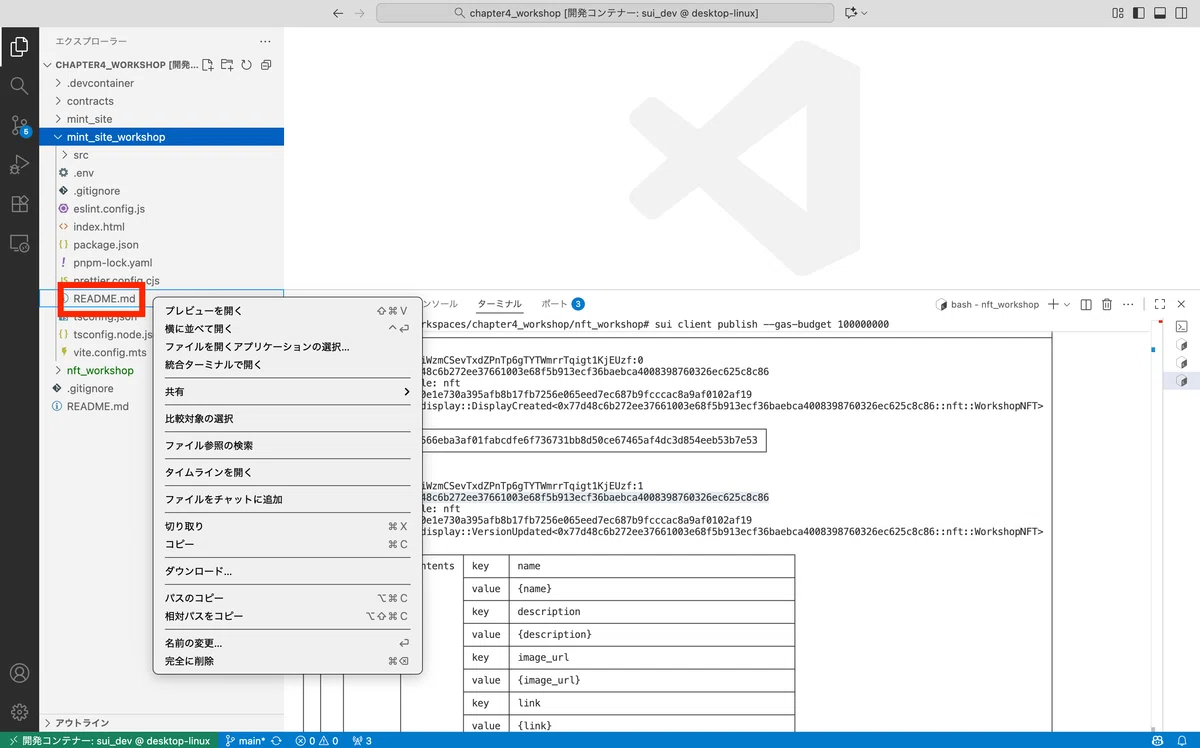Screen dimensions: 1200x748
Task: Choose プレビューを開く in context menu
Action: pos(288,311)
